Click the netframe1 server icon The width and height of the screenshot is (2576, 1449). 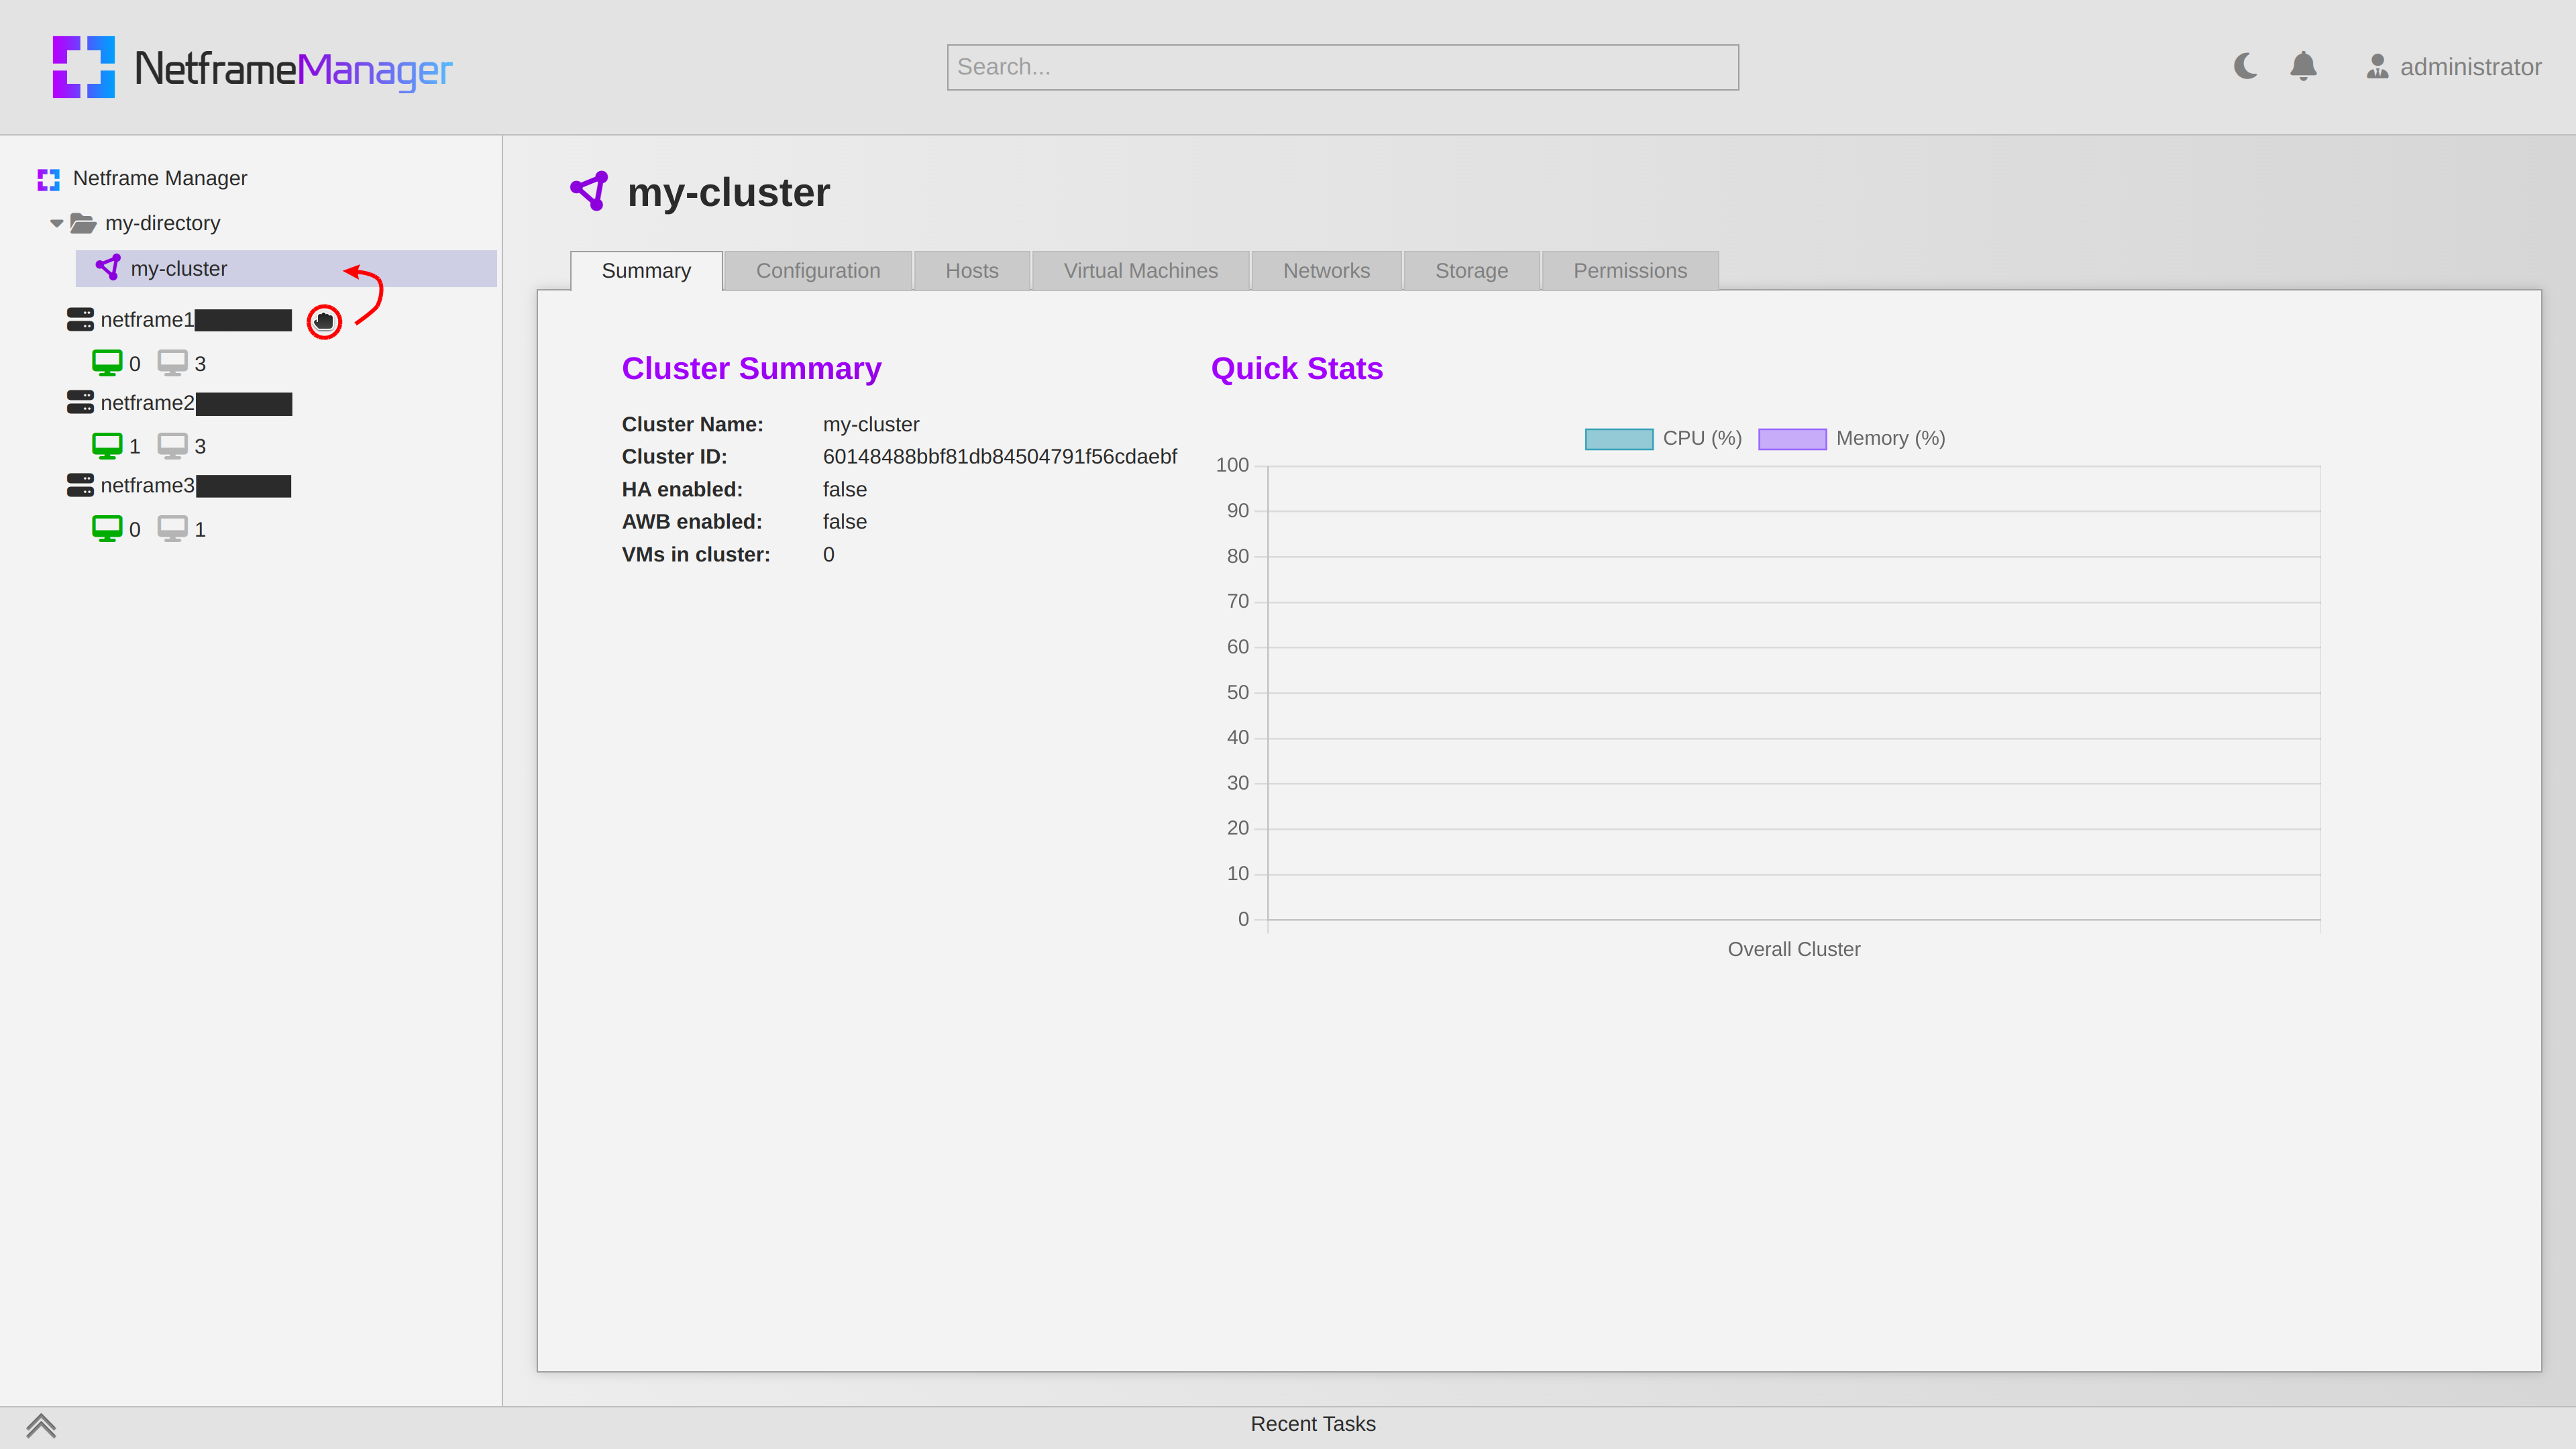80,319
